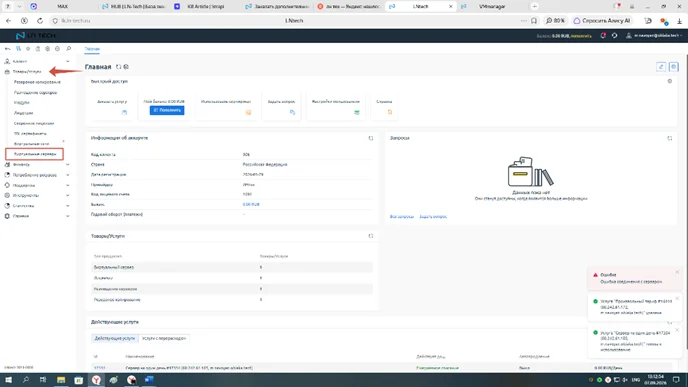
Task: Open Размещение серверов in sidebar
Action: pyautogui.click(x=36, y=93)
